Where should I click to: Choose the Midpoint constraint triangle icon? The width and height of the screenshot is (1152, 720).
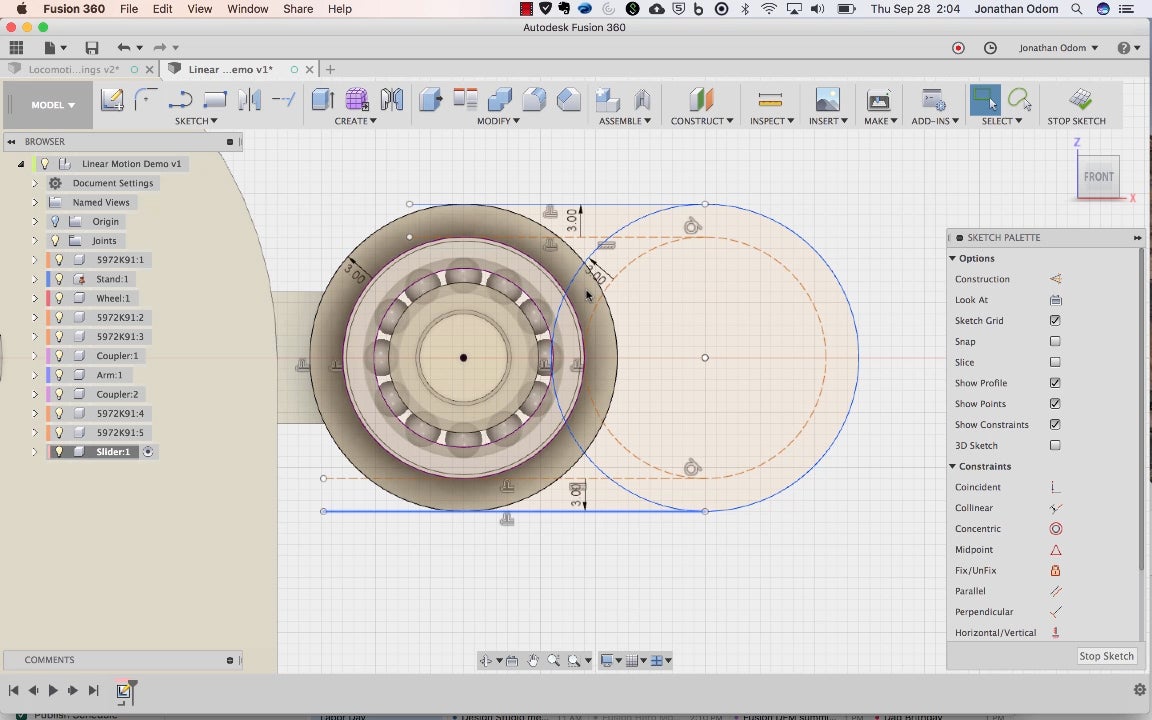coord(1055,550)
